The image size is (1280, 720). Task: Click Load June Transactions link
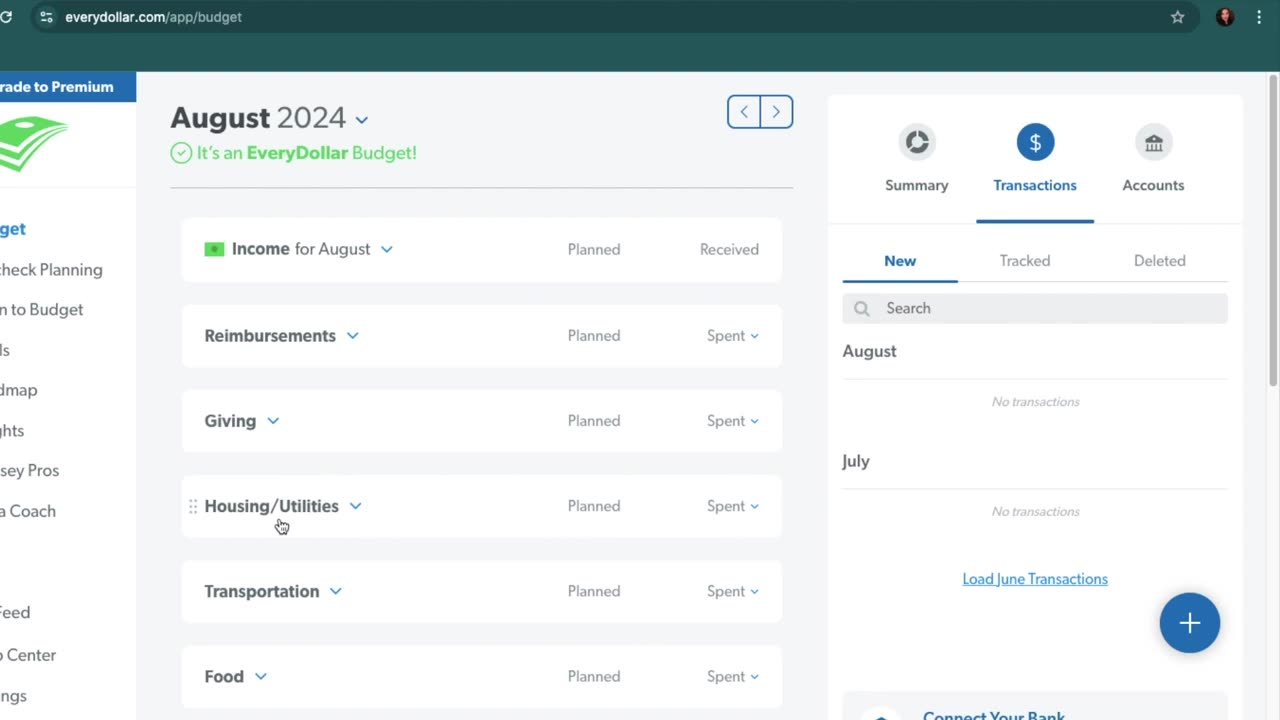(x=1035, y=579)
